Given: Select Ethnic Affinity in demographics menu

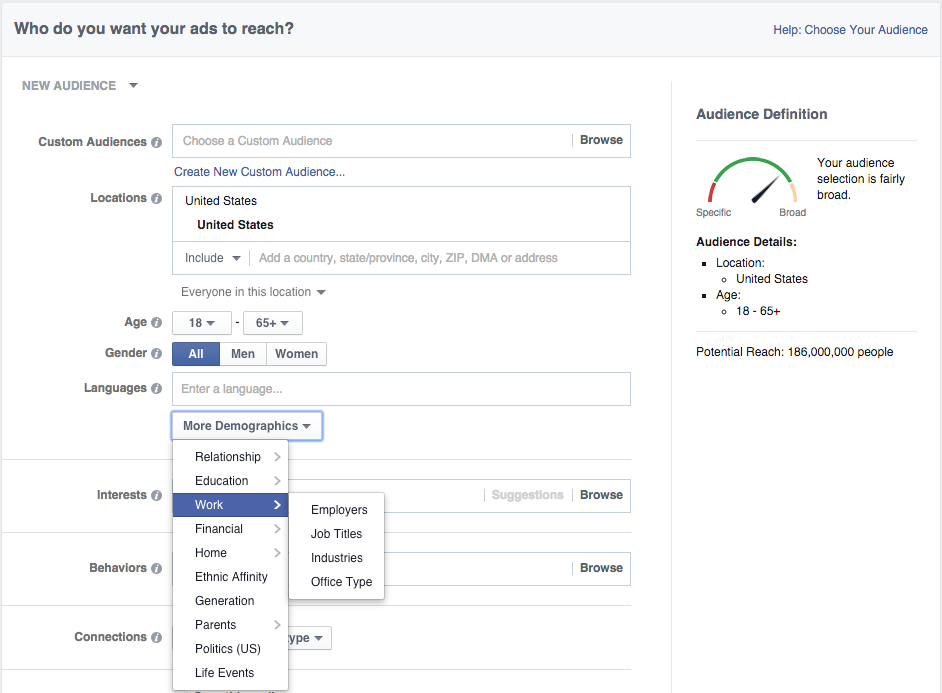Looking at the screenshot, I should [231, 577].
